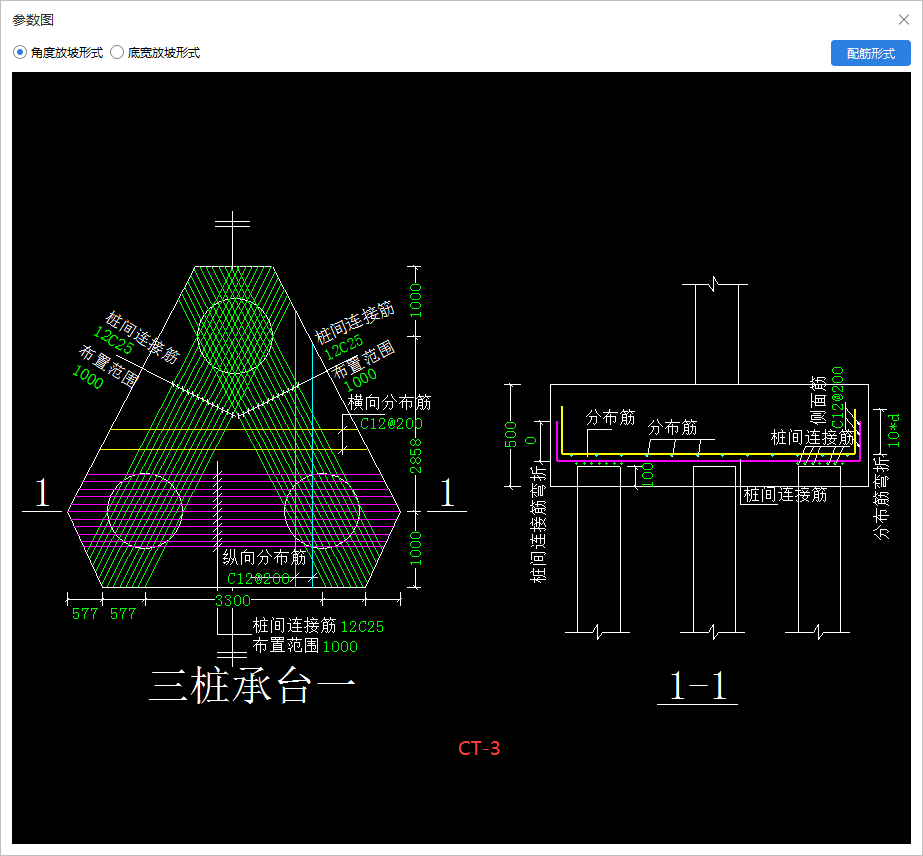
Task: Open the 配筋形式 button
Action: [x=871, y=53]
